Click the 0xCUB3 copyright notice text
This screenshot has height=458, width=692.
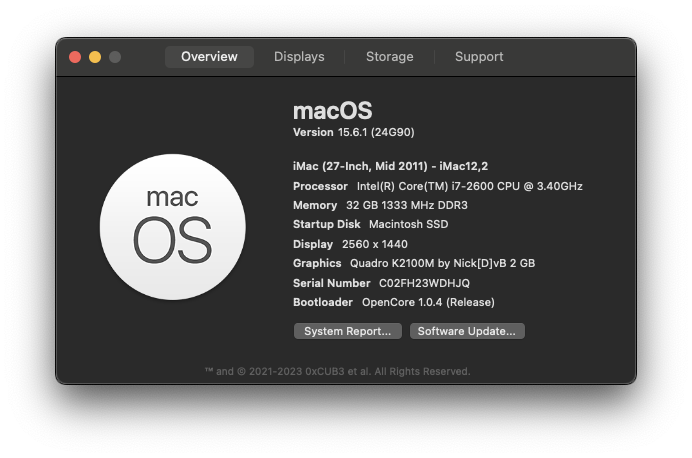point(338,372)
